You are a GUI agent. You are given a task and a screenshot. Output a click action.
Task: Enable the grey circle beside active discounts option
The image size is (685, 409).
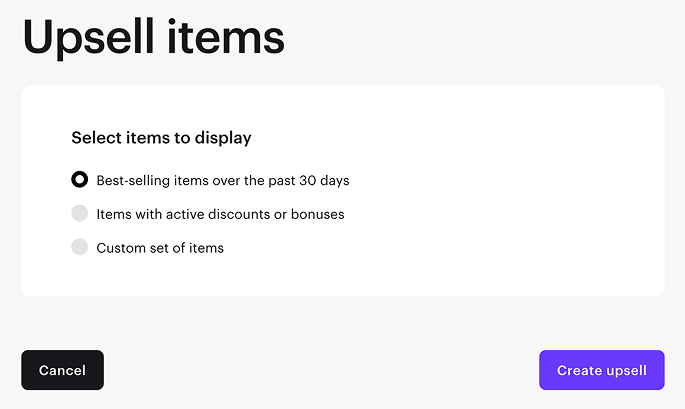click(80, 214)
